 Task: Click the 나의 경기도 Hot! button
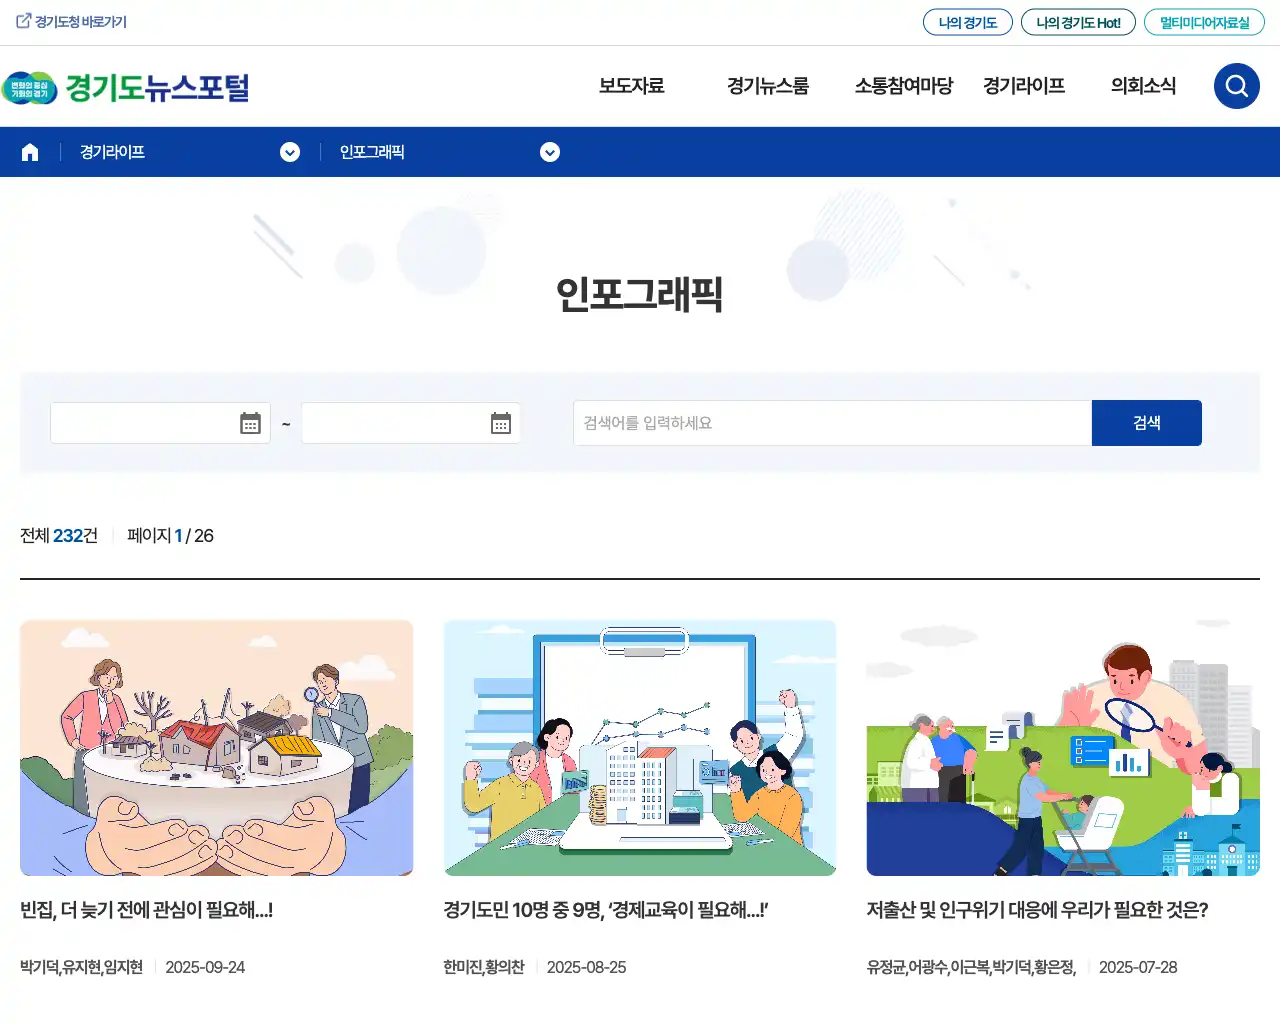1078,22
